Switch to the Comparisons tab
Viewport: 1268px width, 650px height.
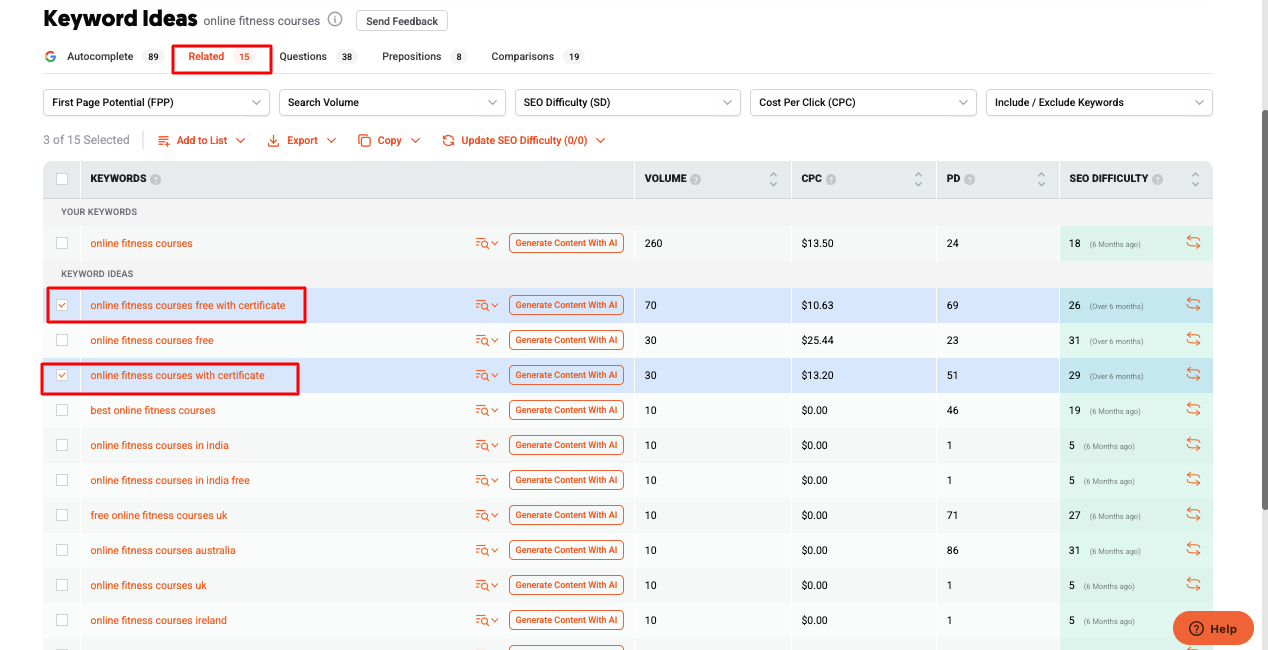click(538, 57)
